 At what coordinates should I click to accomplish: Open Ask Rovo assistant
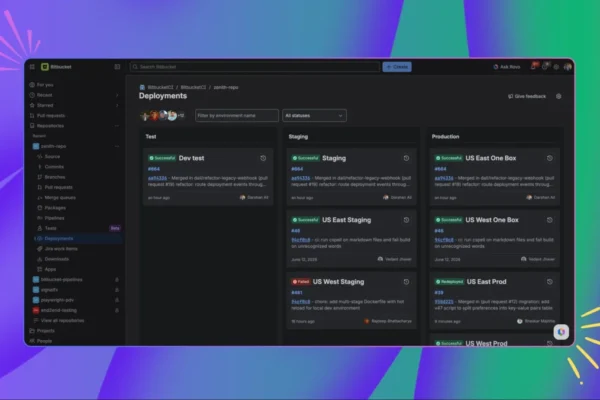(507, 67)
